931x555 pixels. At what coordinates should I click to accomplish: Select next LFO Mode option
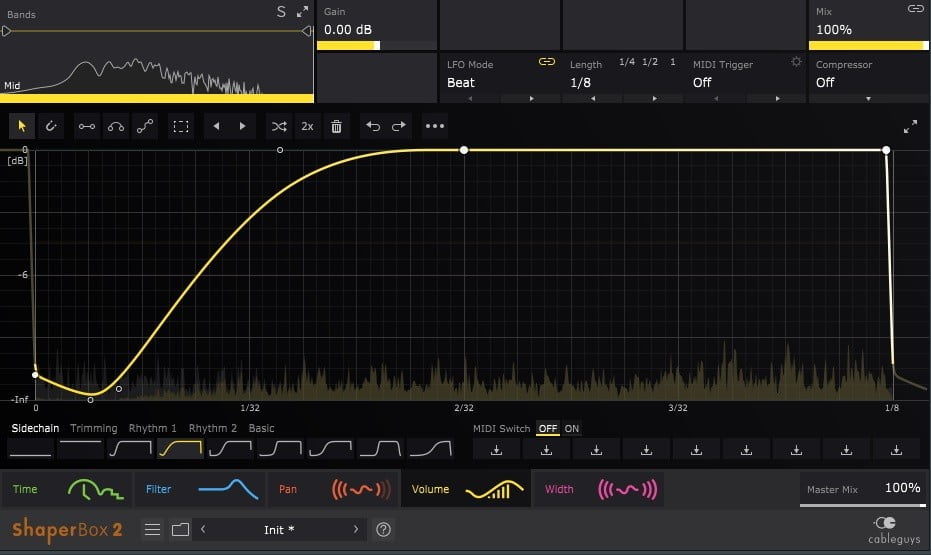(531, 99)
